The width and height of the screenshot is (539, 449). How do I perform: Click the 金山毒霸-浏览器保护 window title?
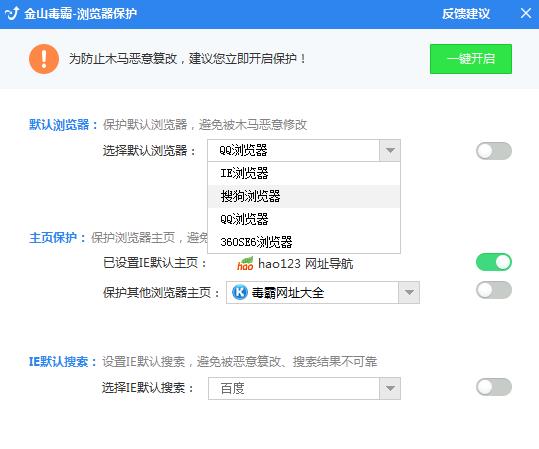pyautogui.click(x=80, y=14)
